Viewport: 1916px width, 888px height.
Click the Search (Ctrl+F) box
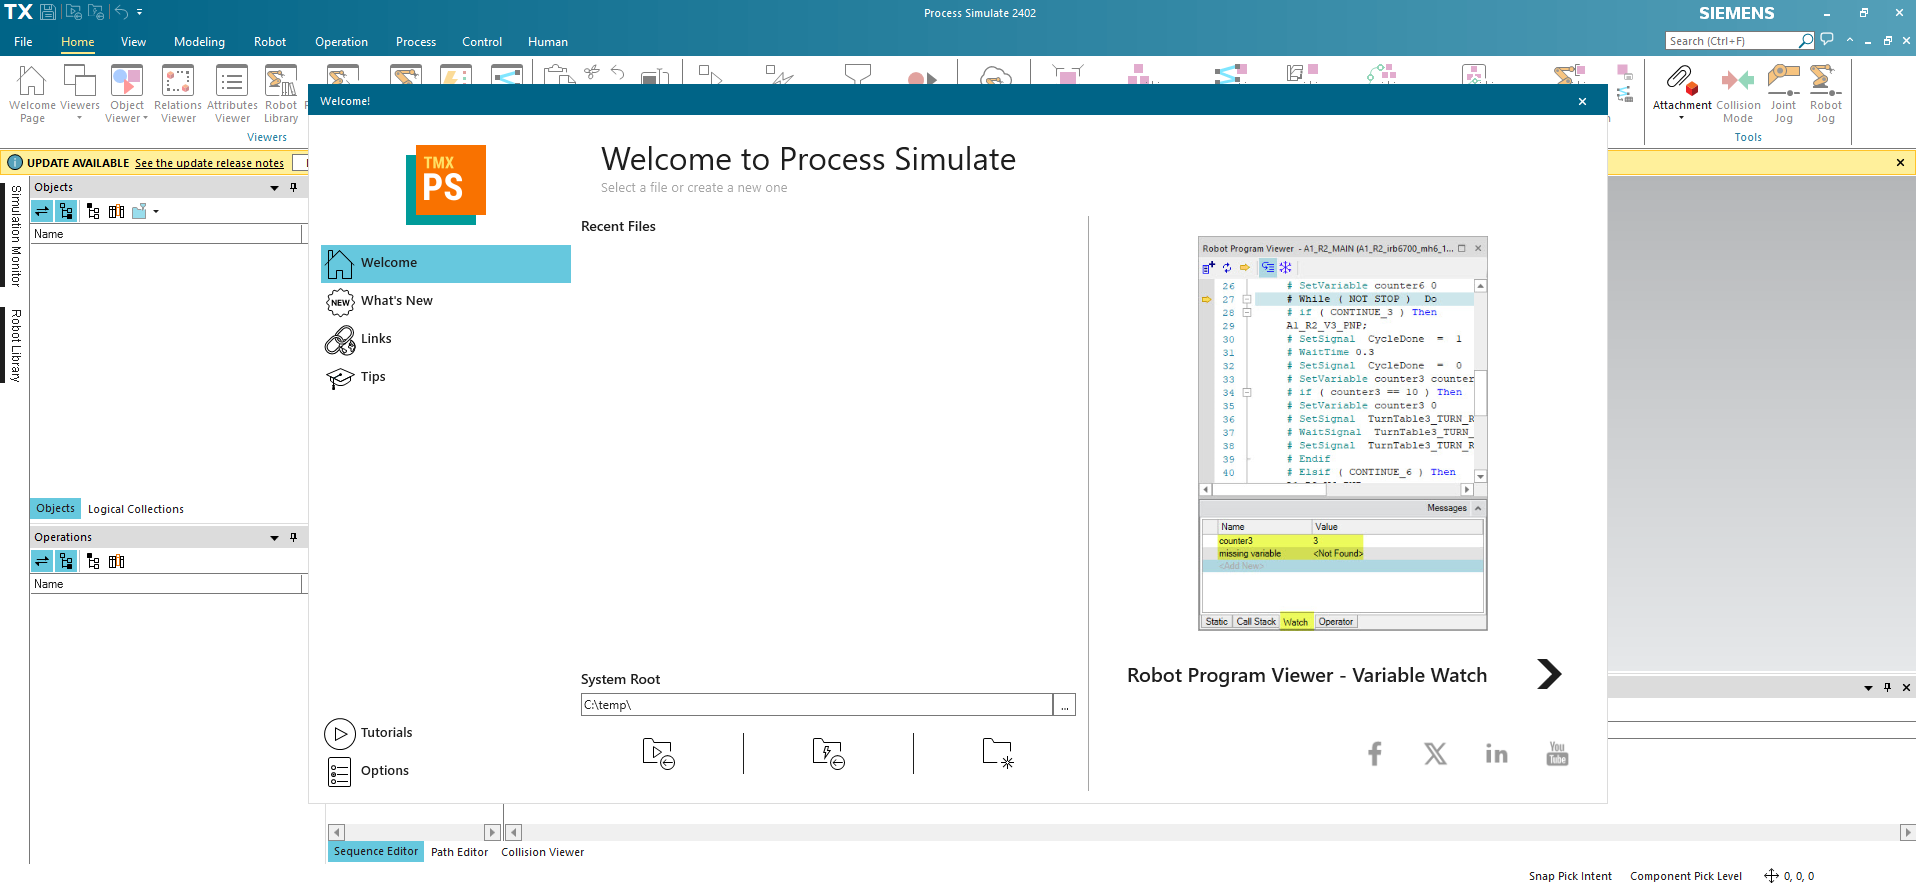tap(1732, 41)
